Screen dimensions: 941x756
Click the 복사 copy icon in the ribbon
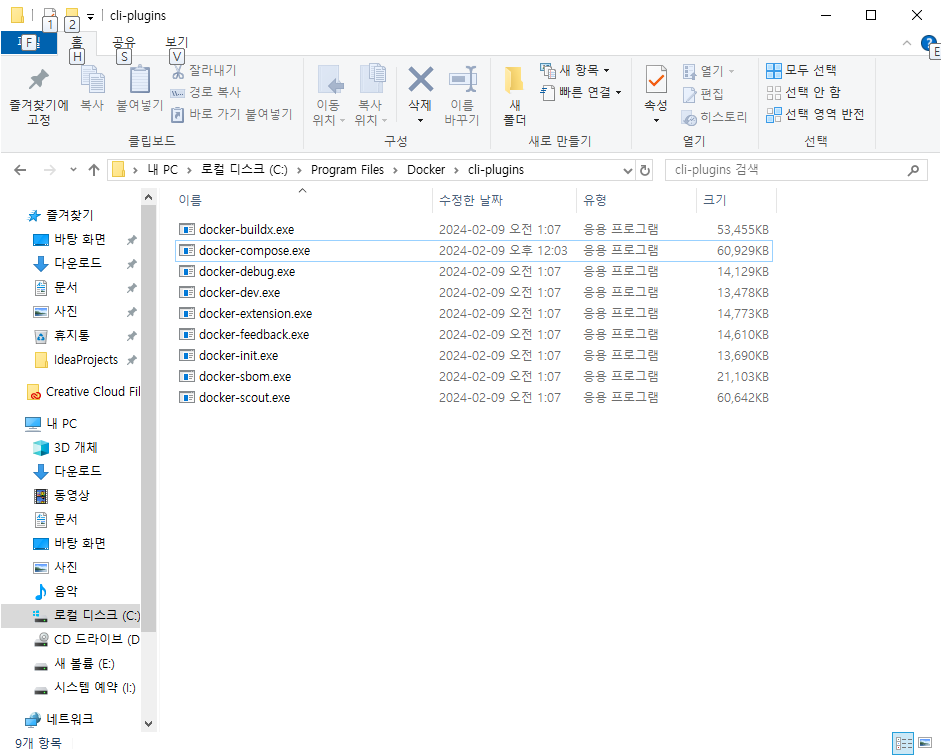pos(92,80)
